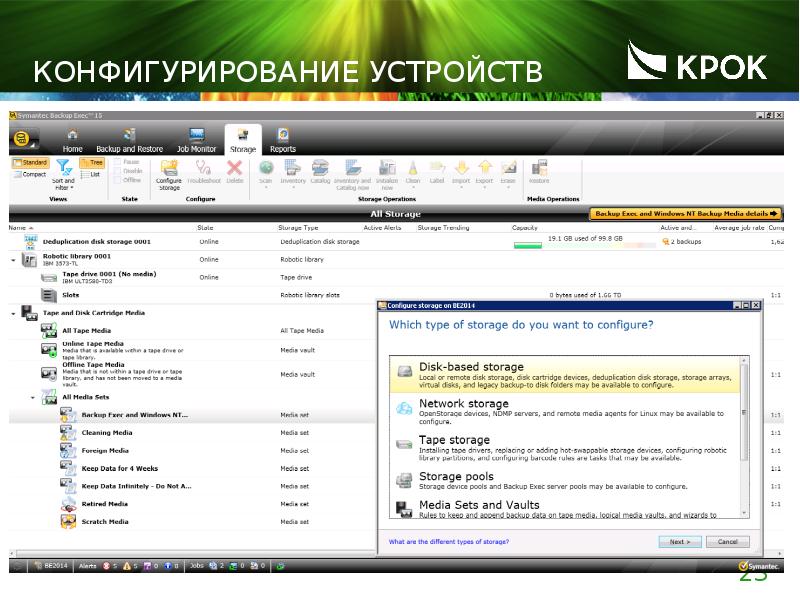Cancel the Configure storage dialog
Image resolution: width=800 pixels, height=600 pixels.
pos(728,542)
